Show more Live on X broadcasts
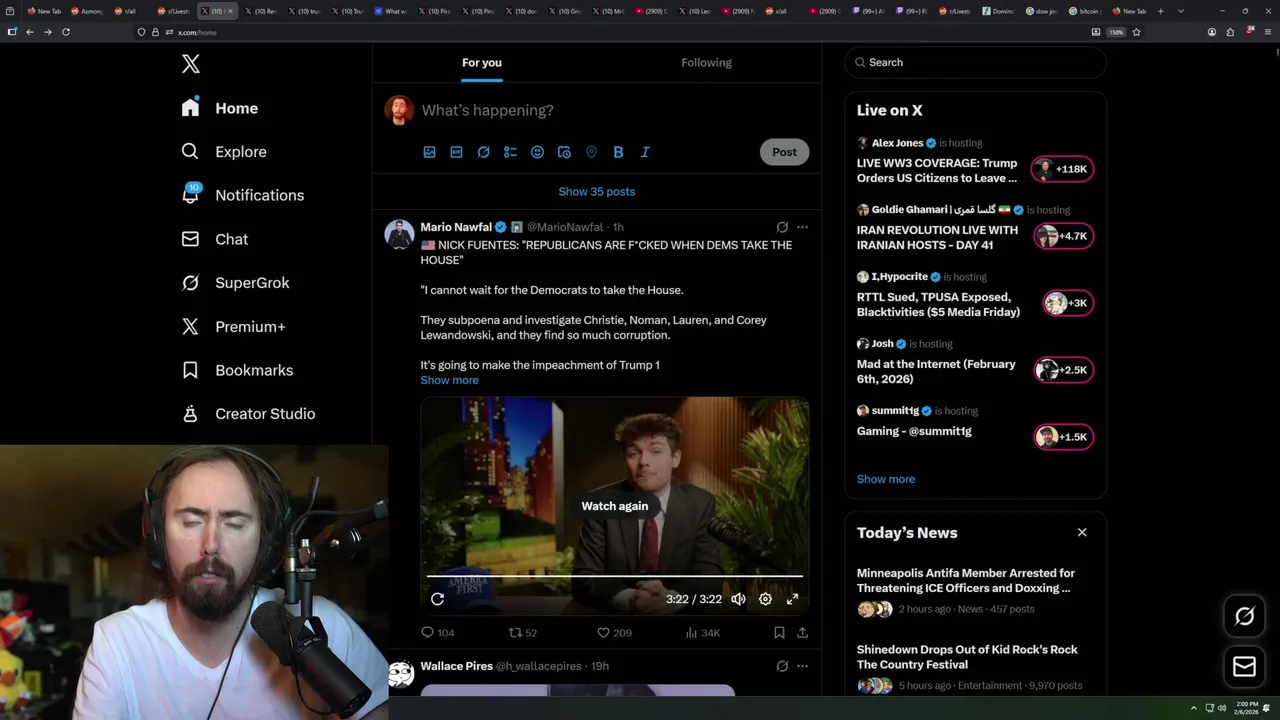The height and width of the screenshot is (720, 1280). [x=886, y=479]
